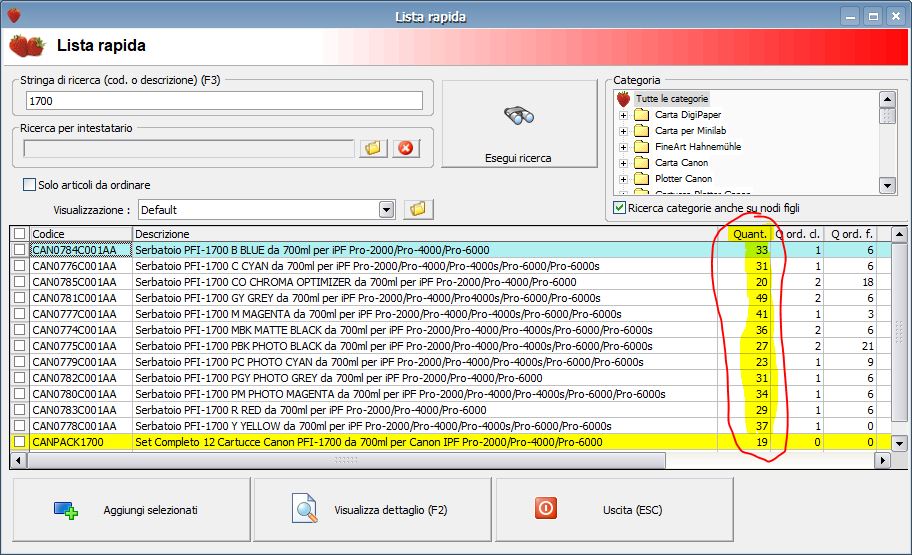Select row CAN0775C001AA PBK PHOTO BLACK
This screenshot has width=912, height=555.
click(x=451, y=346)
